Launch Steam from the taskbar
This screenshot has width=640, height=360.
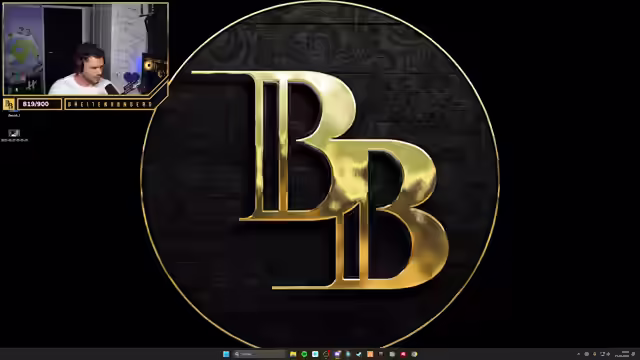pyautogui.click(x=359, y=354)
